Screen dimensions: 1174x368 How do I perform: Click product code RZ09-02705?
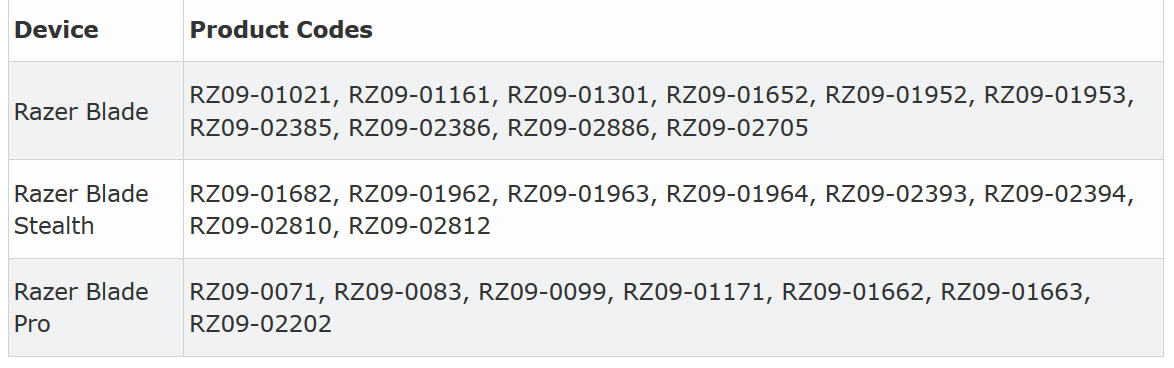point(737,128)
